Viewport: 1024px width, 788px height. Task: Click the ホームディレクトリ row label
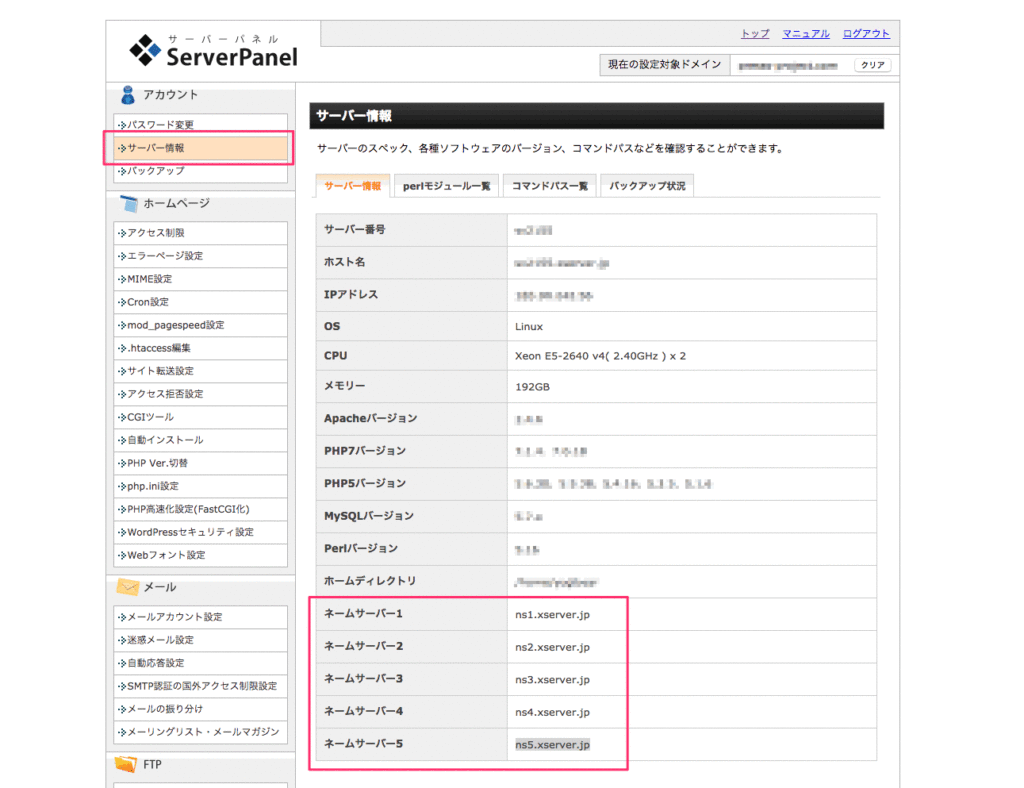(x=370, y=581)
